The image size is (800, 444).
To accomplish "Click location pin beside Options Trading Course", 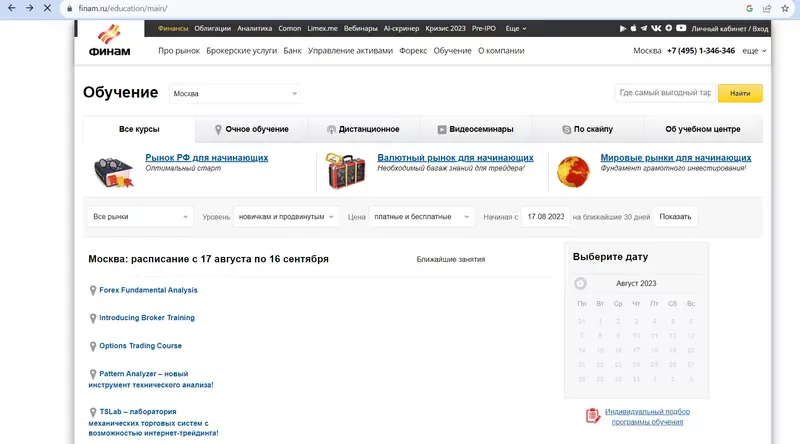I will [93, 347].
